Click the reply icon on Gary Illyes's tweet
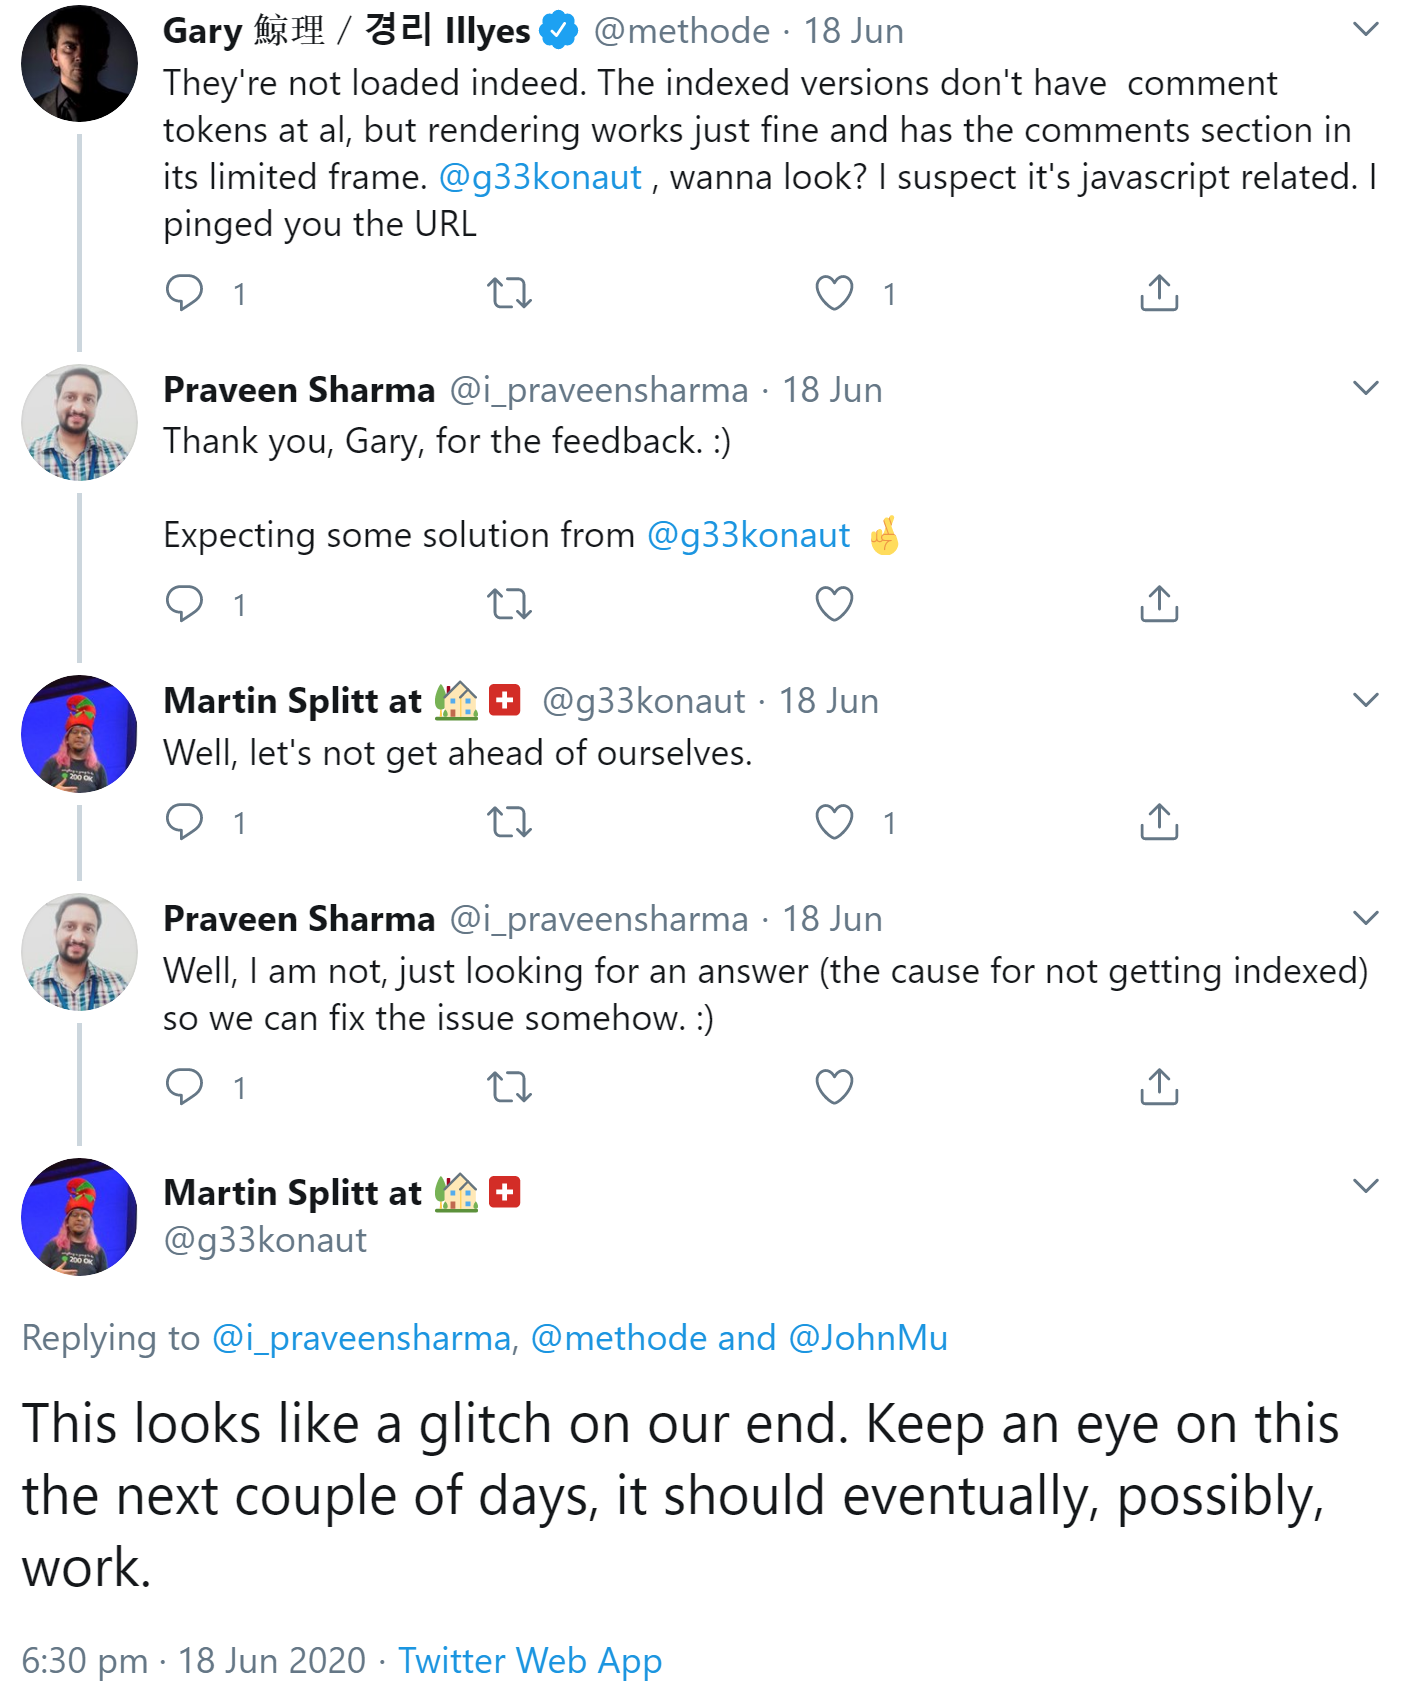Screen dimensions: 1408x1704 [x=186, y=293]
